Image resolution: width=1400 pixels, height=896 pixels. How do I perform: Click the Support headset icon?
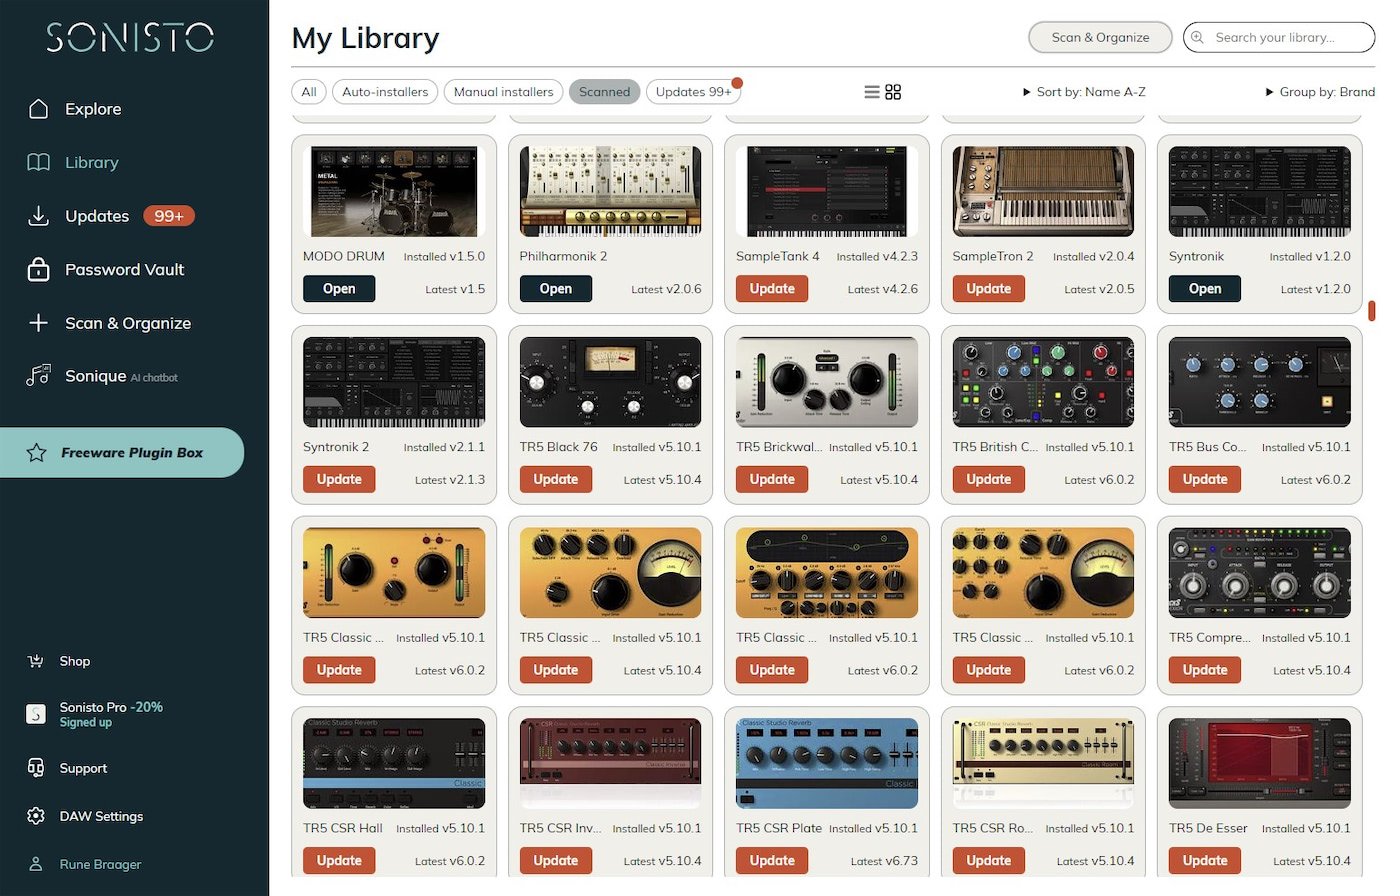(x=36, y=768)
